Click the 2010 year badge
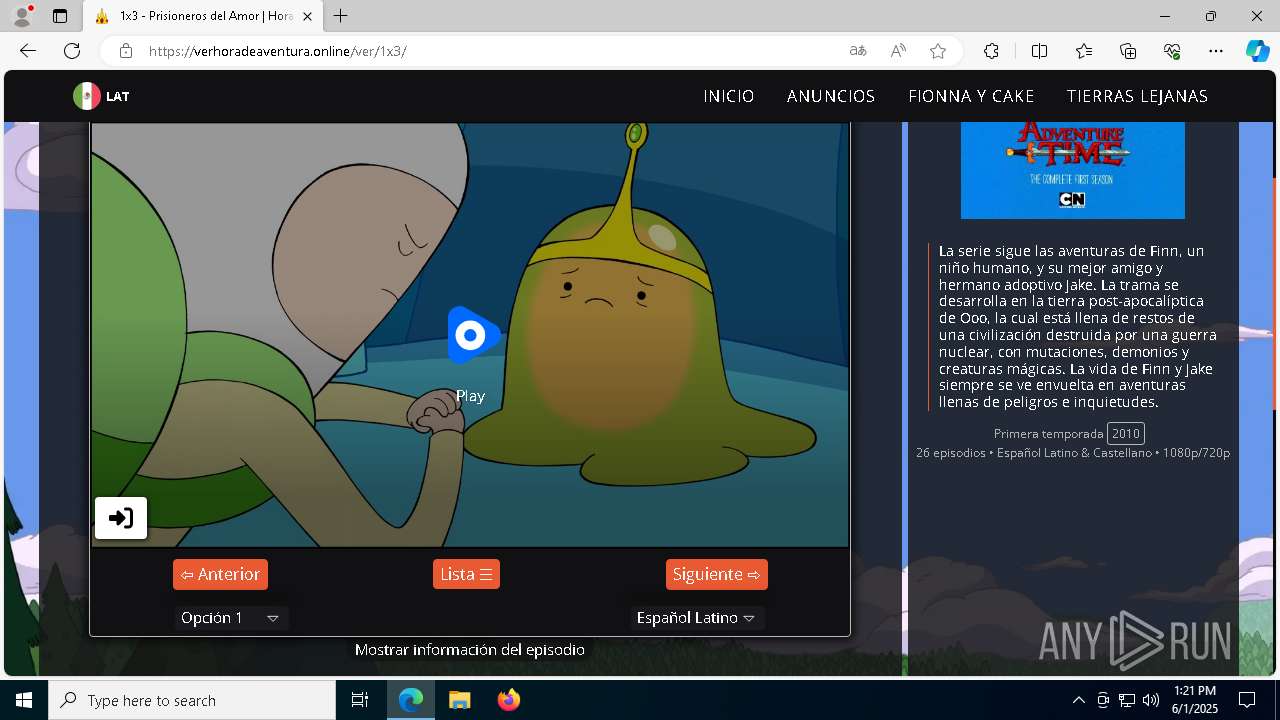The height and width of the screenshot is (720, 1280). 1126,434
